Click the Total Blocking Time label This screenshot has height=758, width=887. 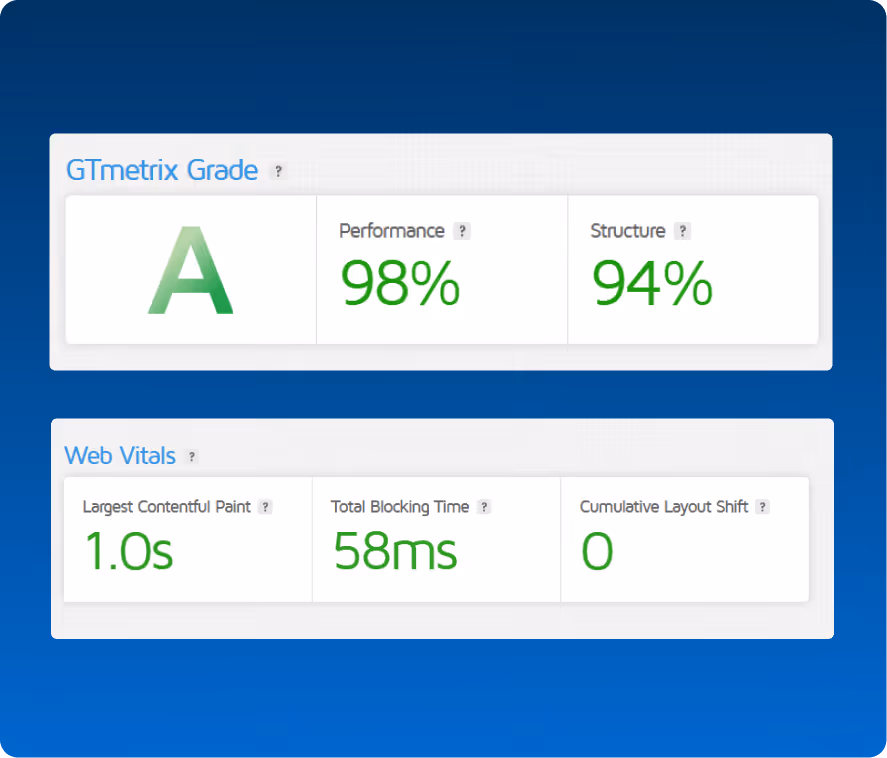tap(400, 507)
